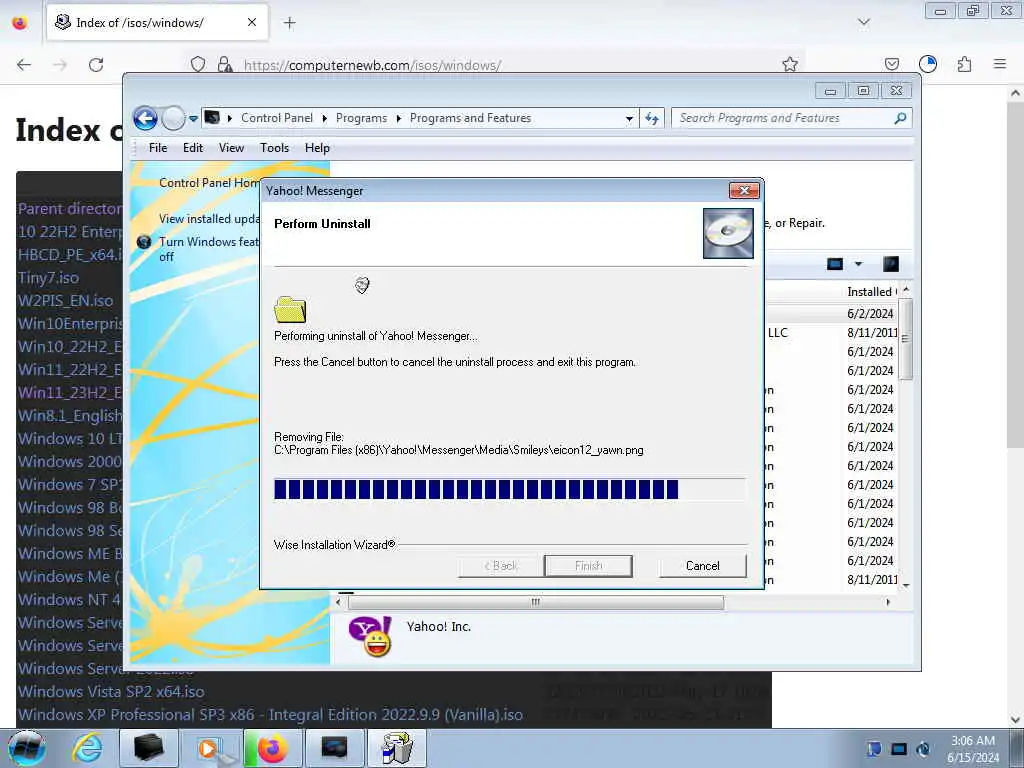Click Control Panel breadcrumb segment

[277, 118]
